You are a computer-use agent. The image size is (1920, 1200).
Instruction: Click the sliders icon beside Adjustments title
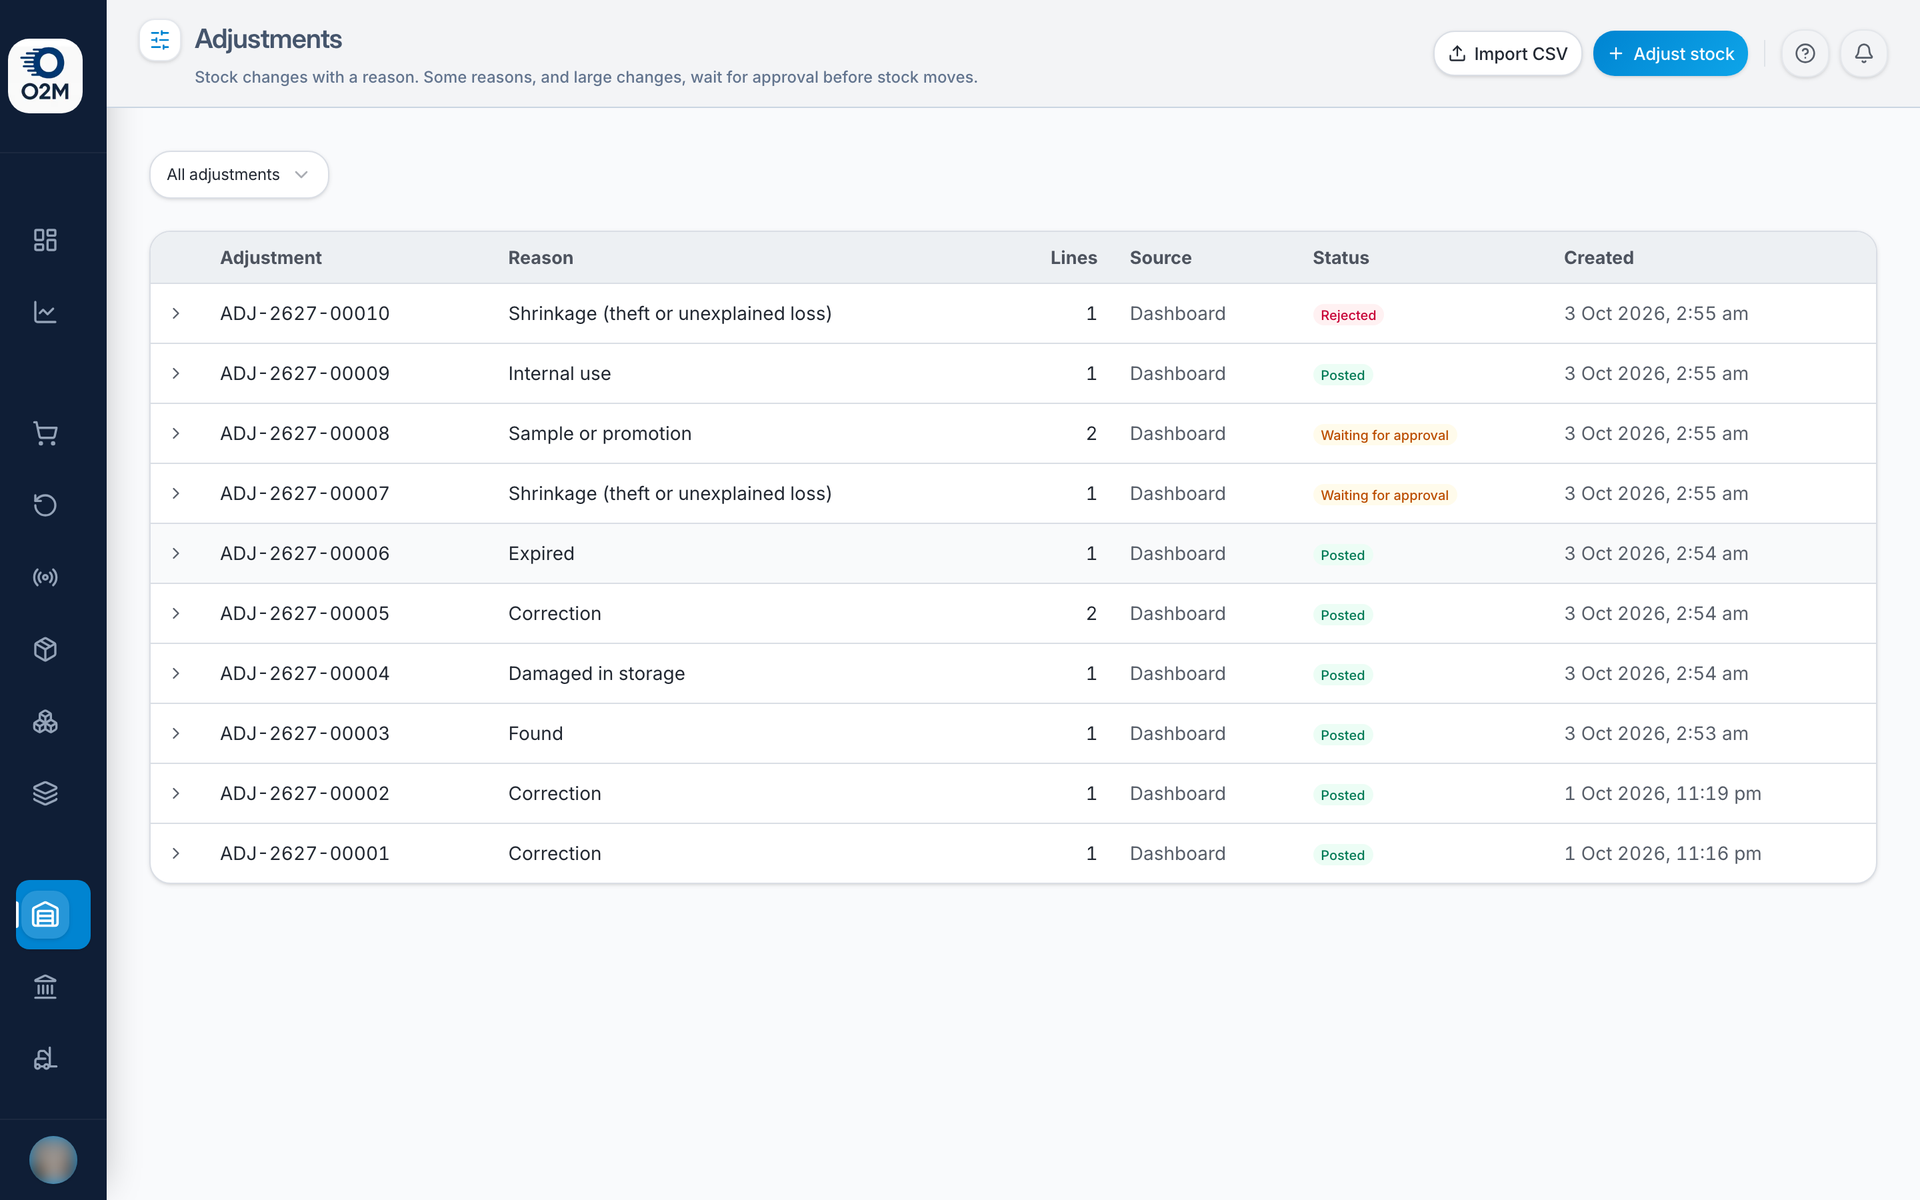[160, 40]
